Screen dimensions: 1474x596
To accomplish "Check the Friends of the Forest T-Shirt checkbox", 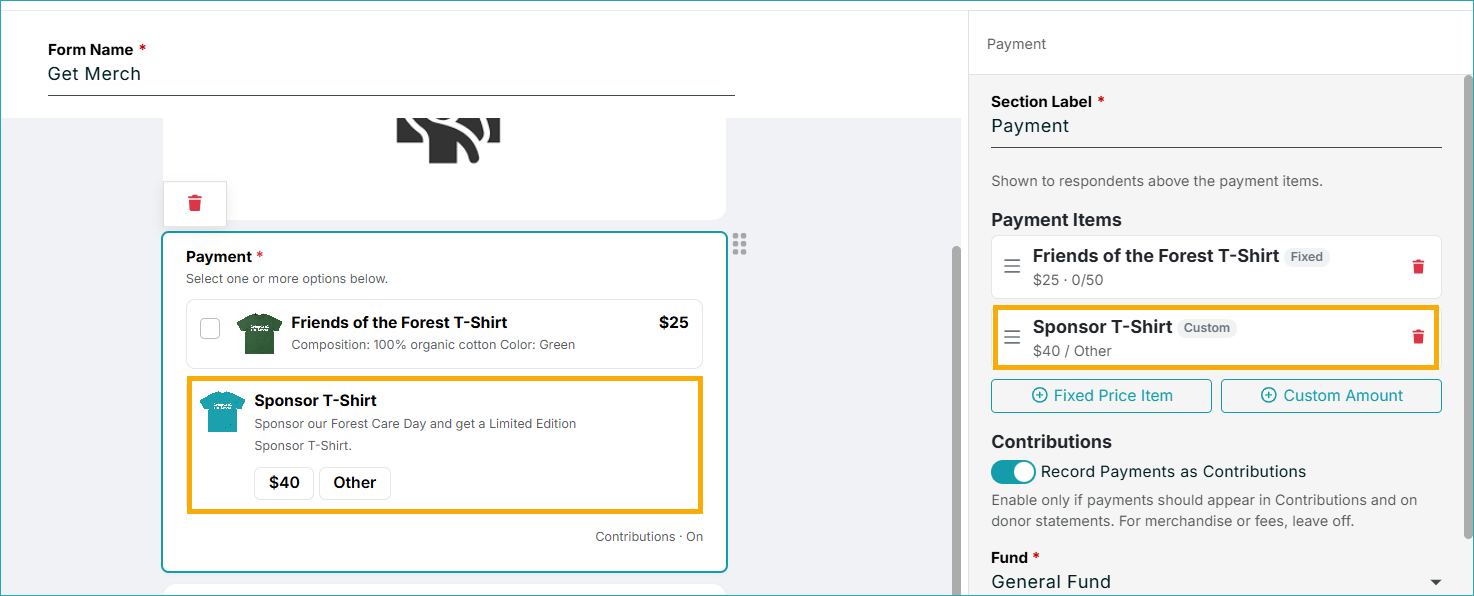I will point(210,328).
